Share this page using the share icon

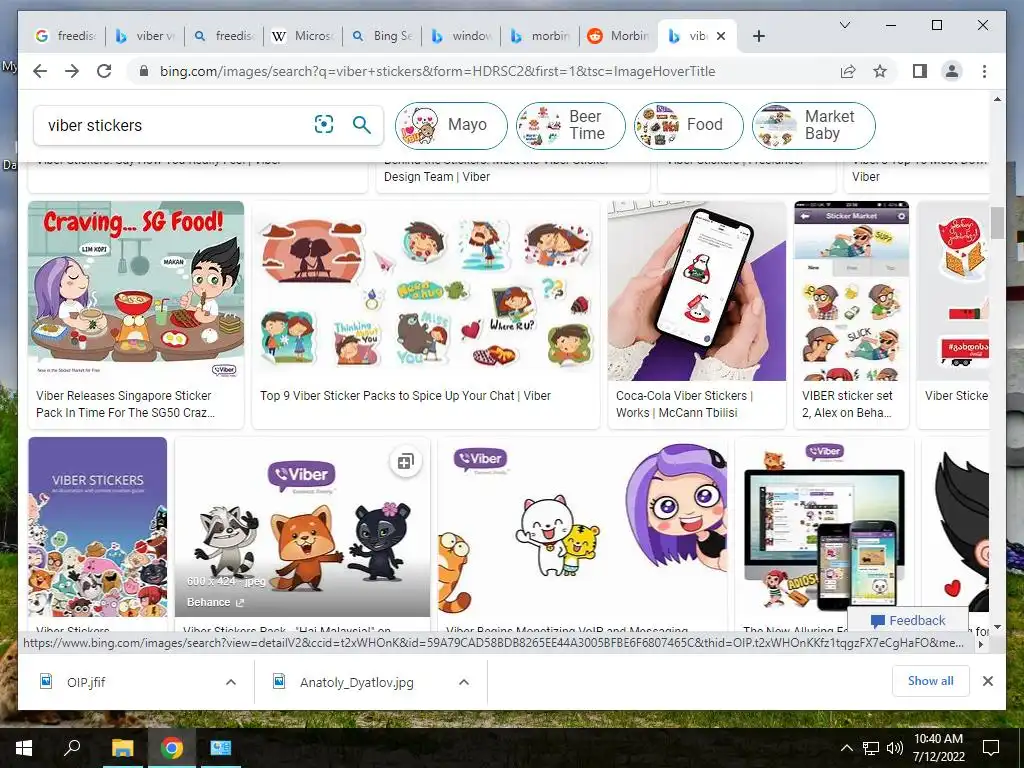[848, 71]
